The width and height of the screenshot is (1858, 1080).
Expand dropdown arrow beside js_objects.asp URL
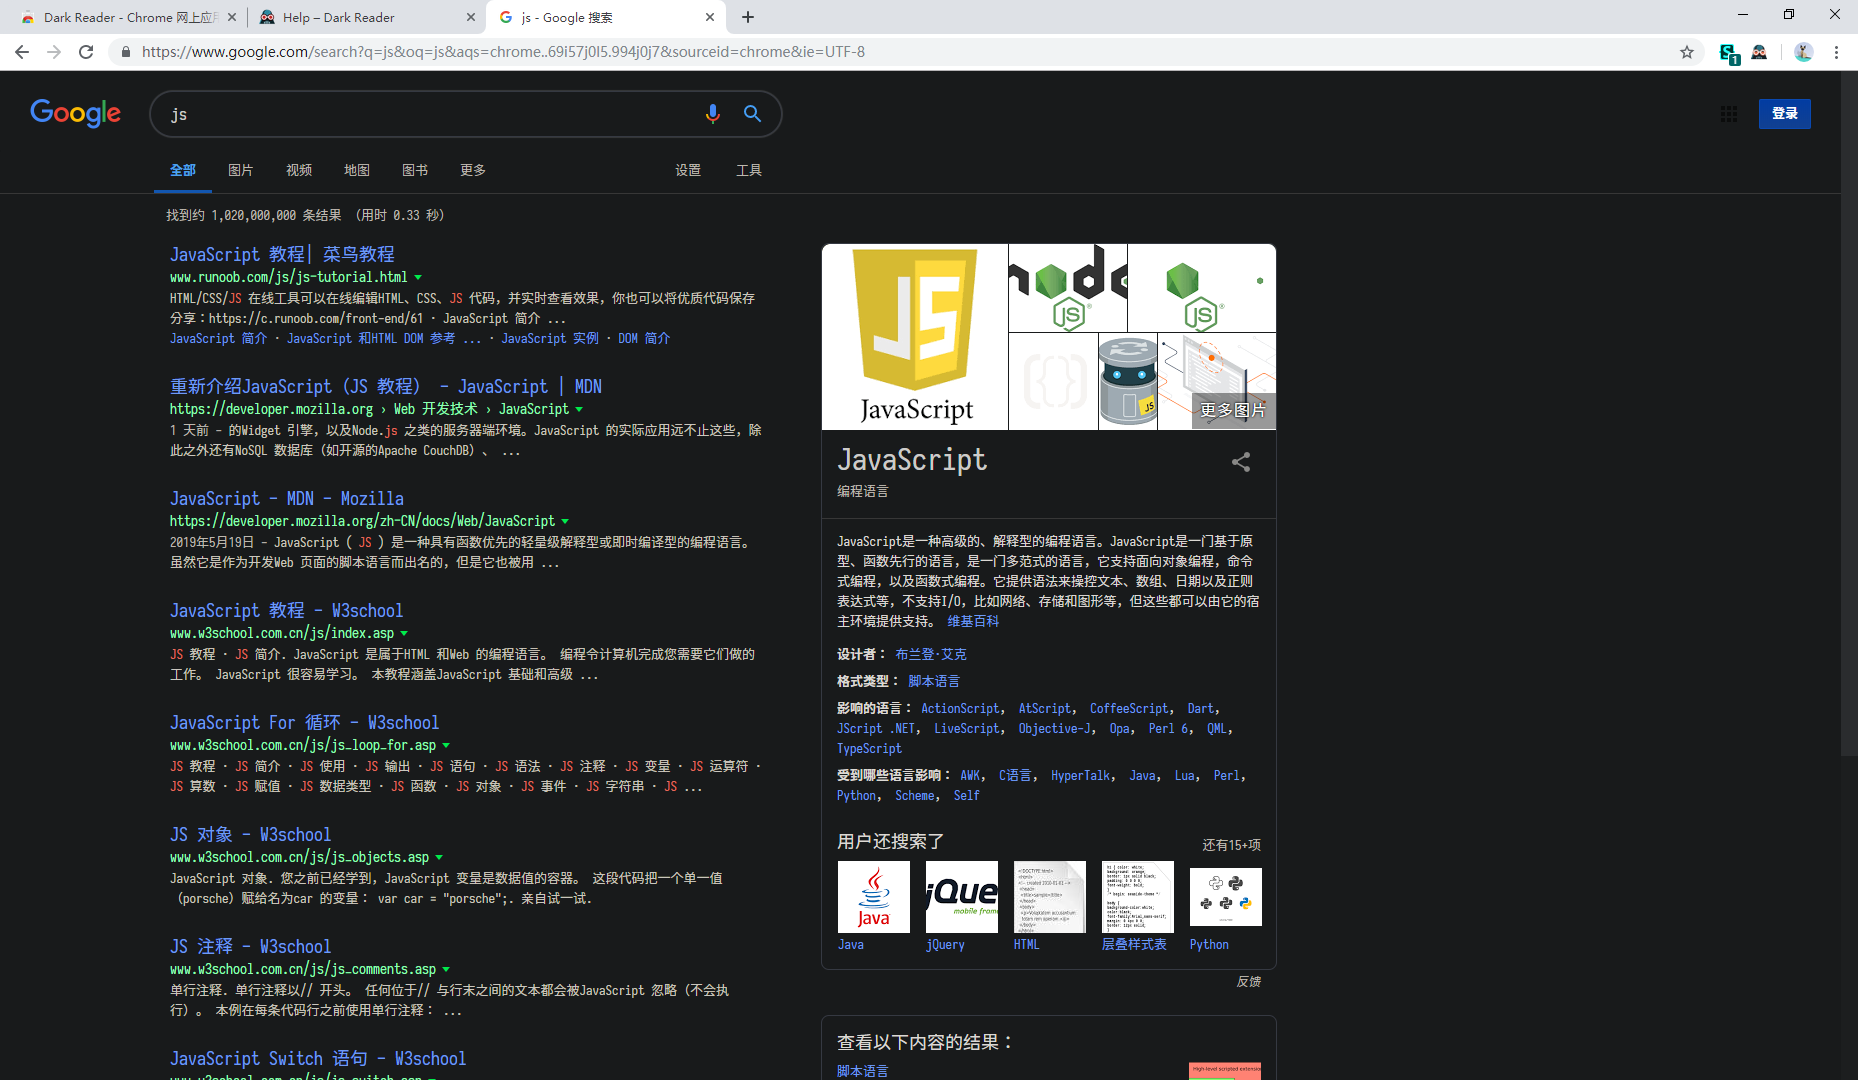tap(439, 858)
